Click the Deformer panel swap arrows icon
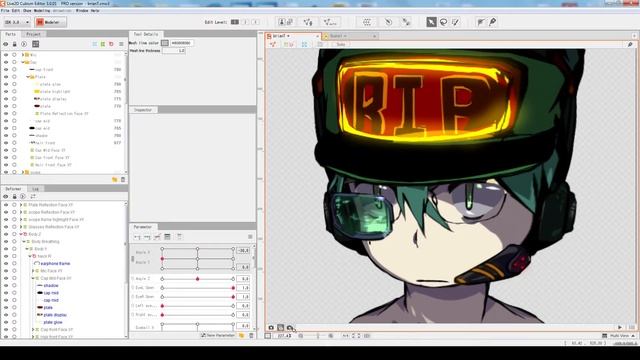 33,196
